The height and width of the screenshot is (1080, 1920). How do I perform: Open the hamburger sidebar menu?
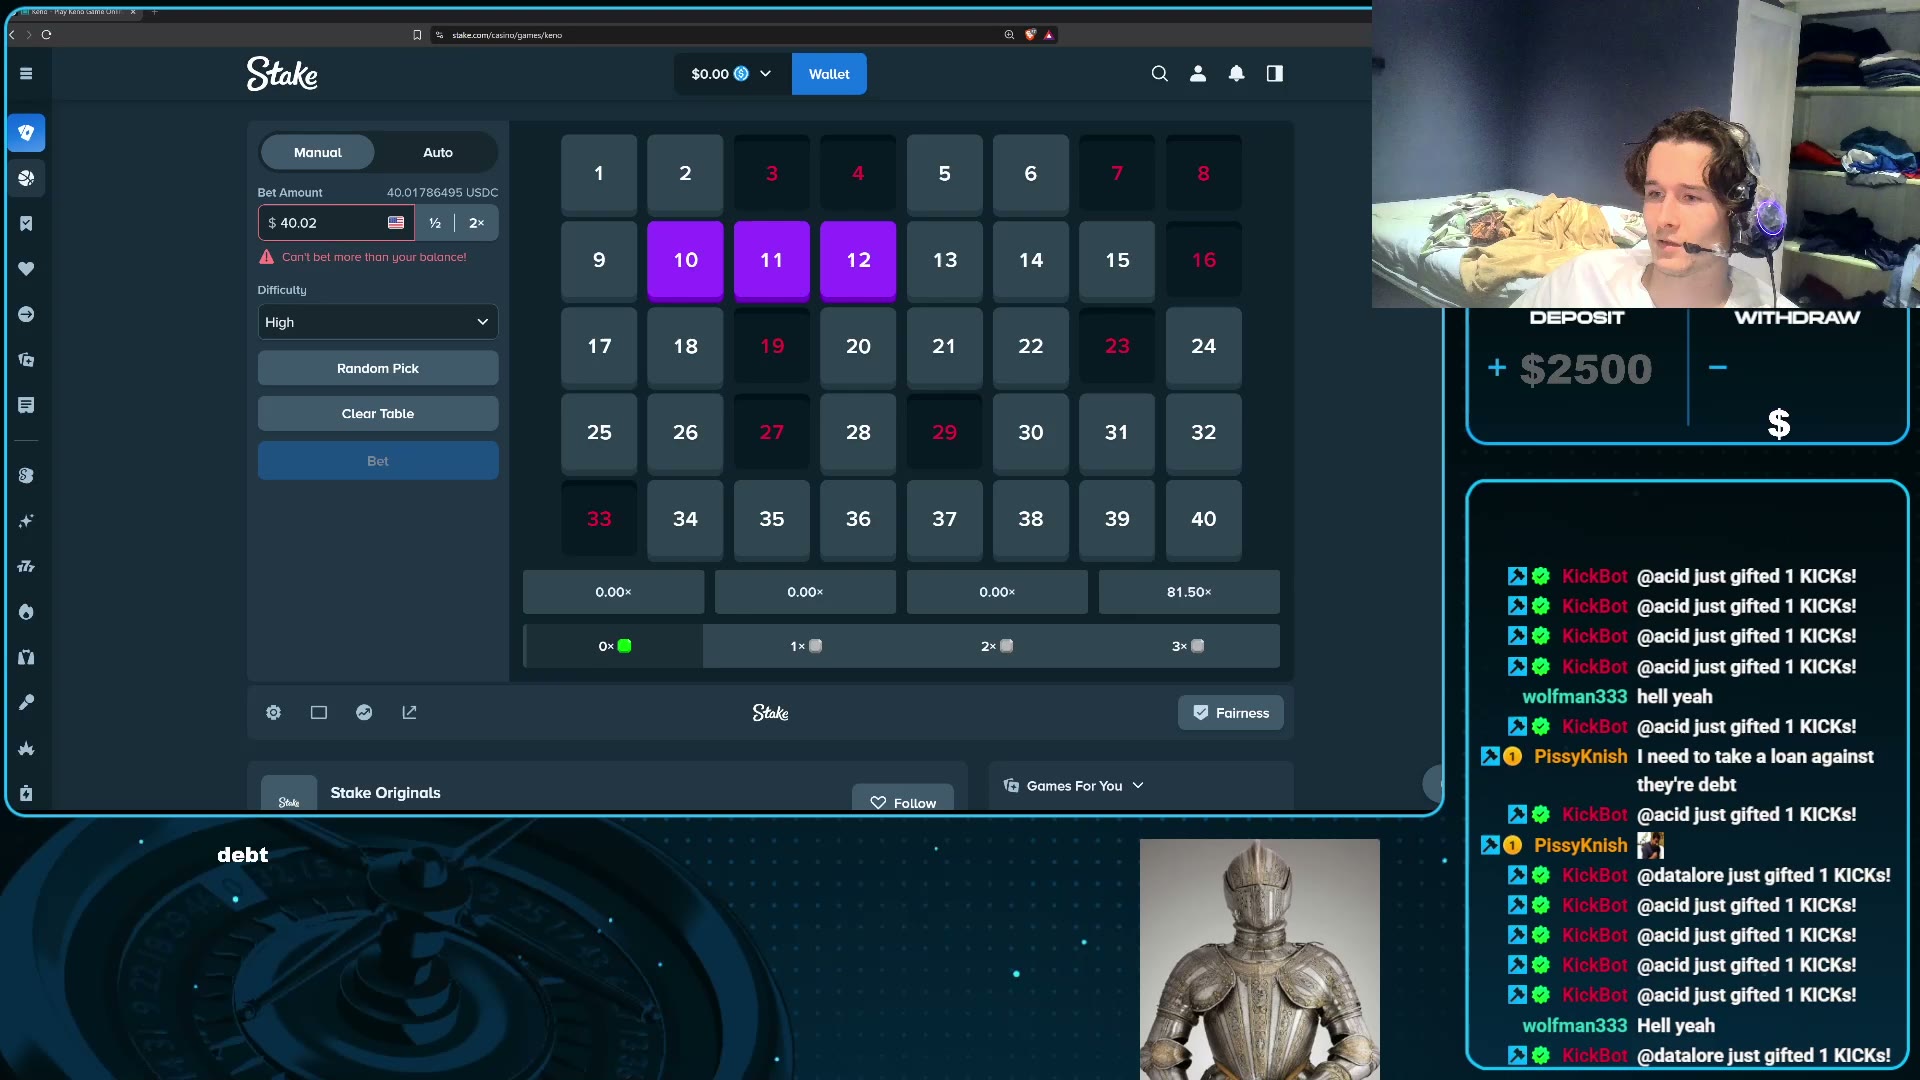tap(26, 73)
